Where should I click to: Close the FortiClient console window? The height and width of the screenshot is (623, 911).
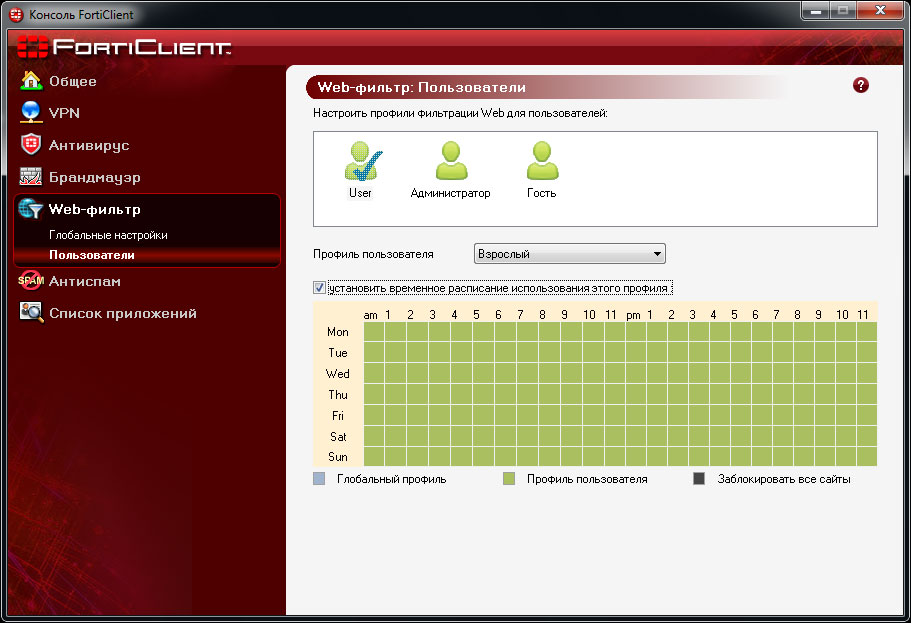880,10
